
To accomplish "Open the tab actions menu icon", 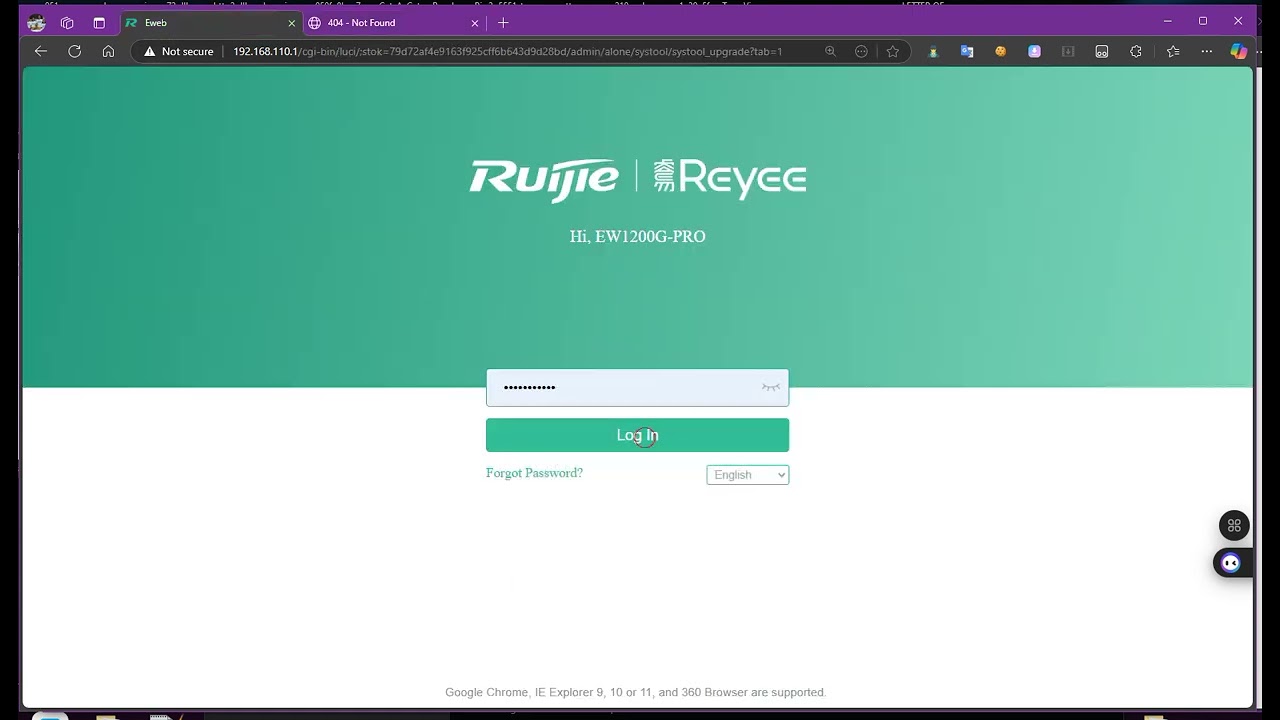I will (99, 22).
